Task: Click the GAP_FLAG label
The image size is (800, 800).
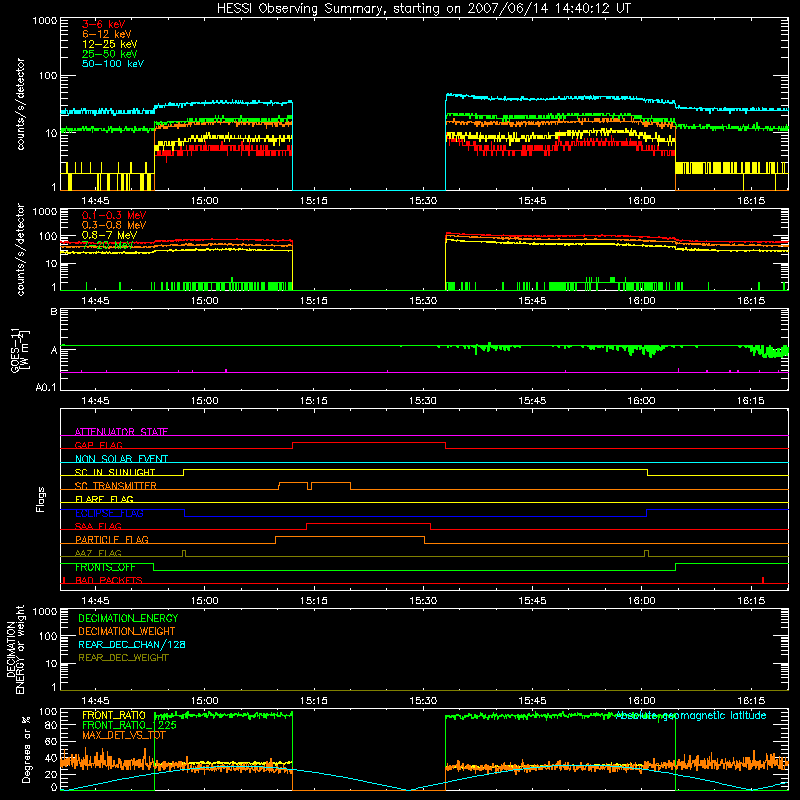Action: coord(98,445)
